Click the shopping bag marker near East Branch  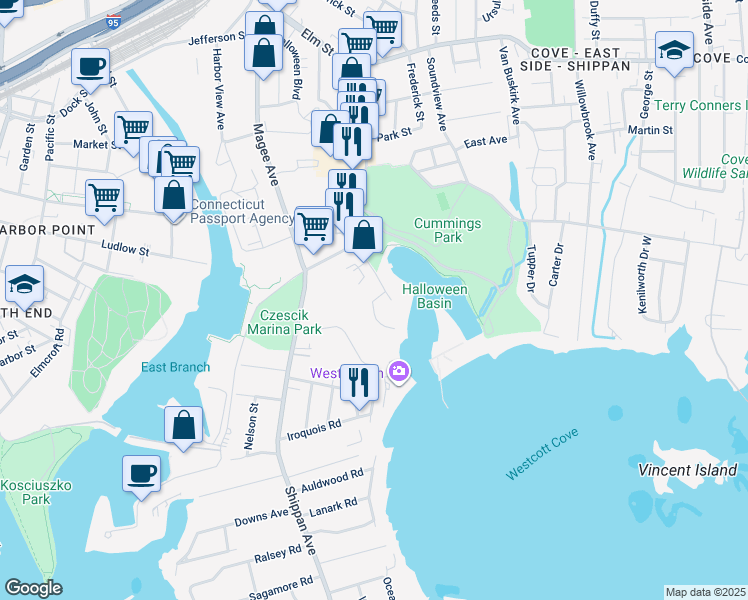(184, 425)
